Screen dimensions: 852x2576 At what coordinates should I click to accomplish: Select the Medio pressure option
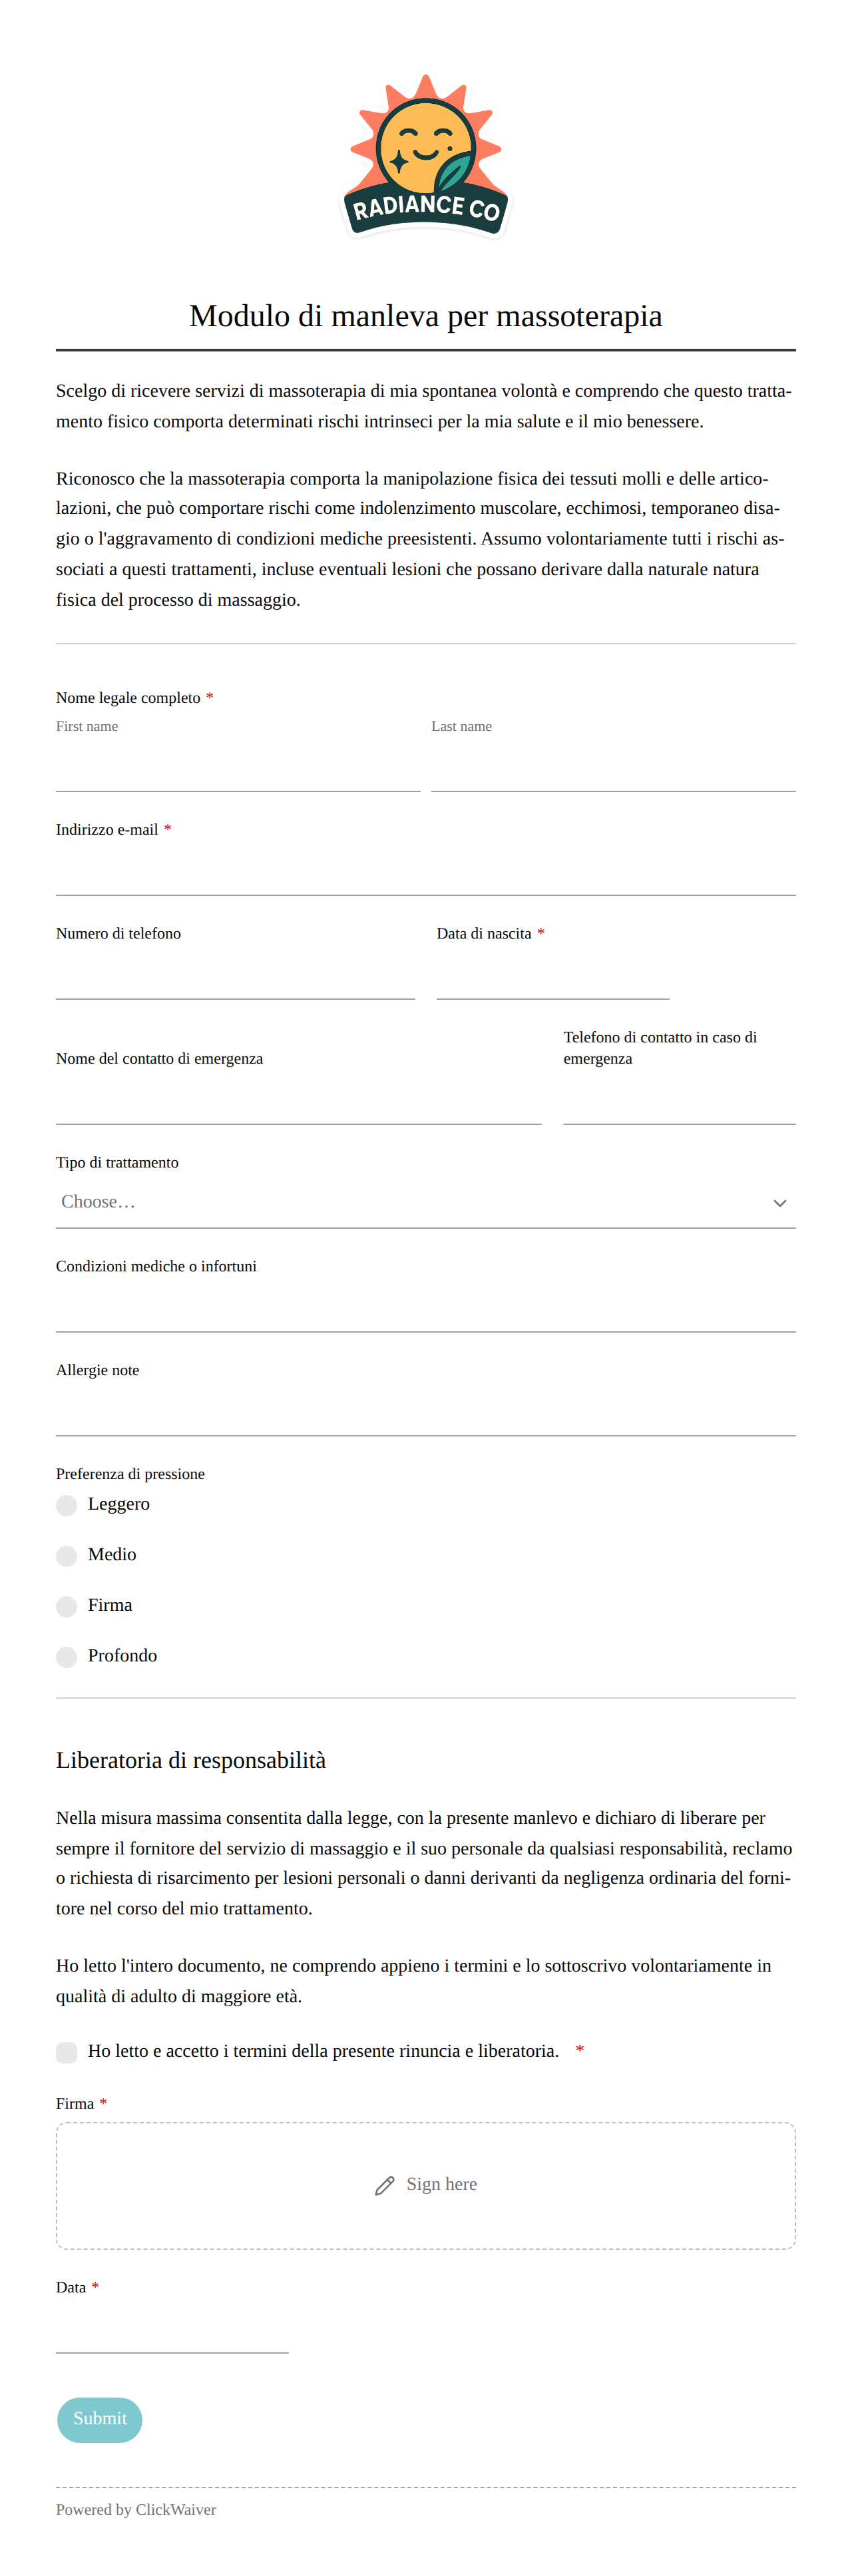66,1555
